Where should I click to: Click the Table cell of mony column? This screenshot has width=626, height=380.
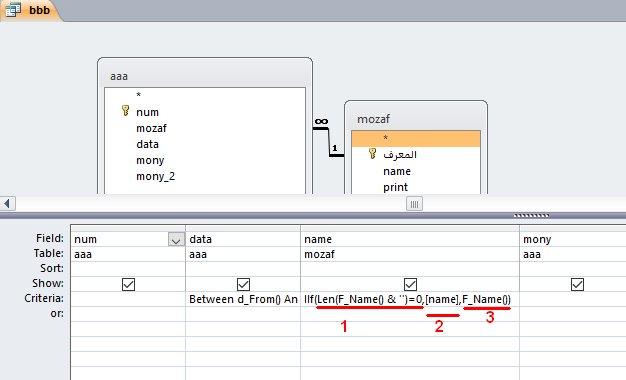point(573,254)
